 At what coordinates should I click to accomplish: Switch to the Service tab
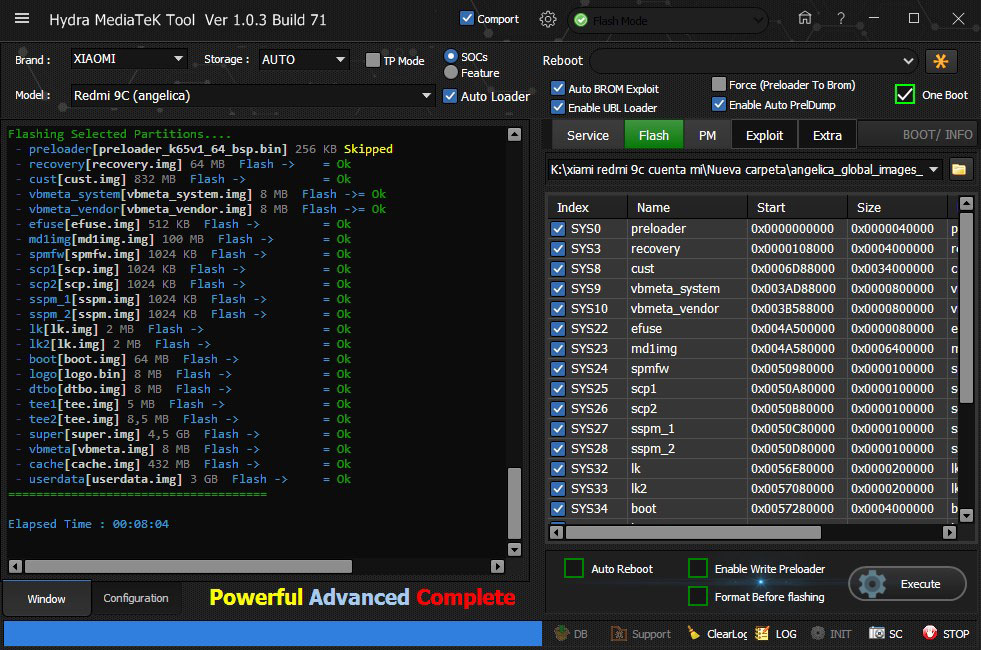pos(587,135)
